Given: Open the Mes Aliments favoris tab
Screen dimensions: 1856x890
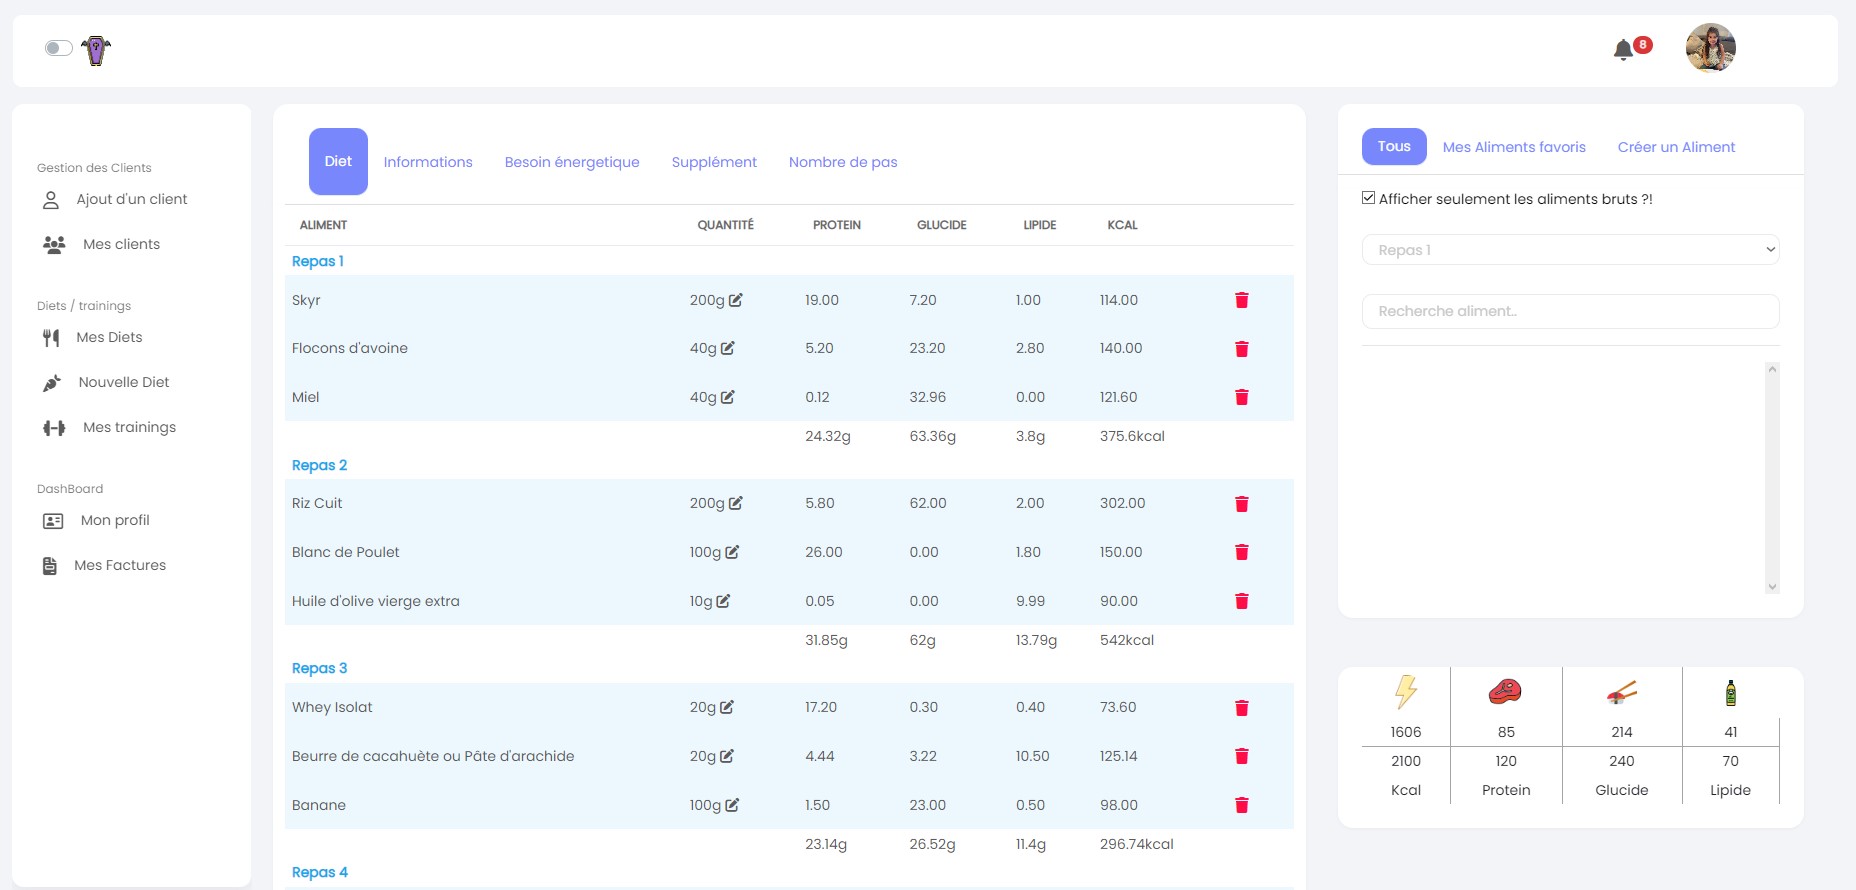Looking at the screenshot, I should click(1514, 147).
